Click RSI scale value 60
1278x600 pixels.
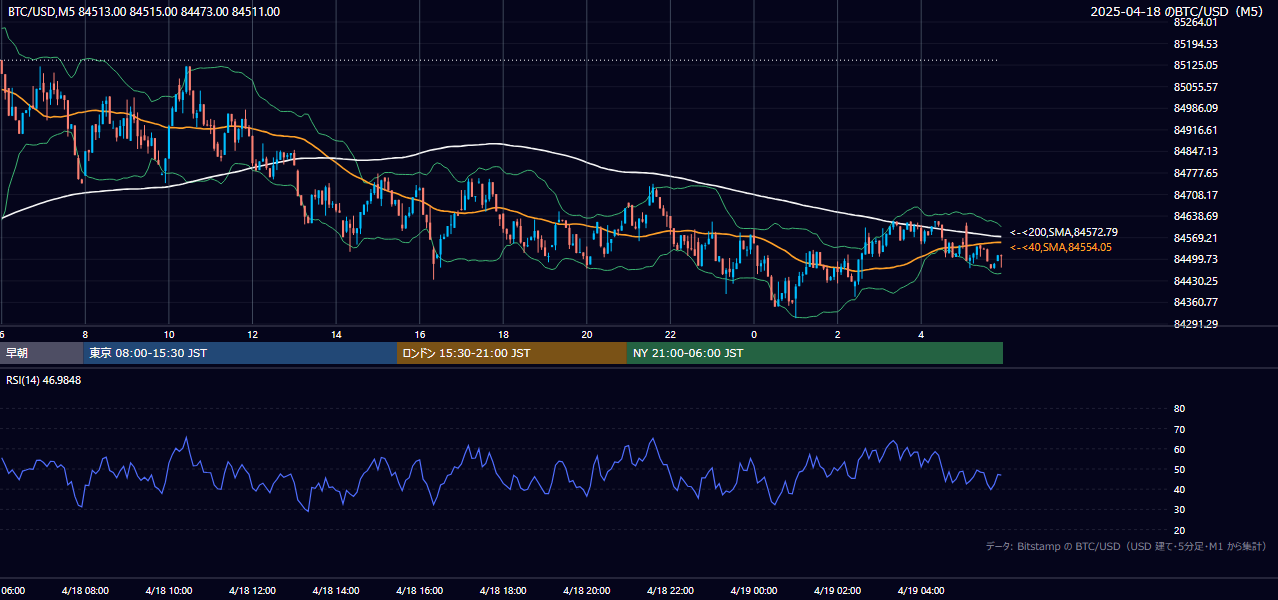(1179, 449)
